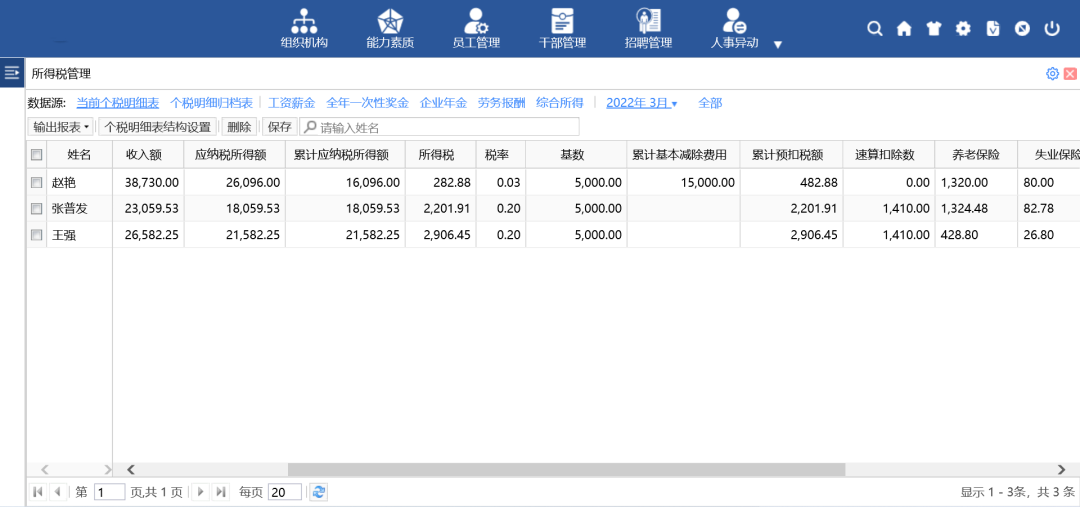Toggle the left sidebar menu icon
1080x507 pixels.
tap(12, 72)
